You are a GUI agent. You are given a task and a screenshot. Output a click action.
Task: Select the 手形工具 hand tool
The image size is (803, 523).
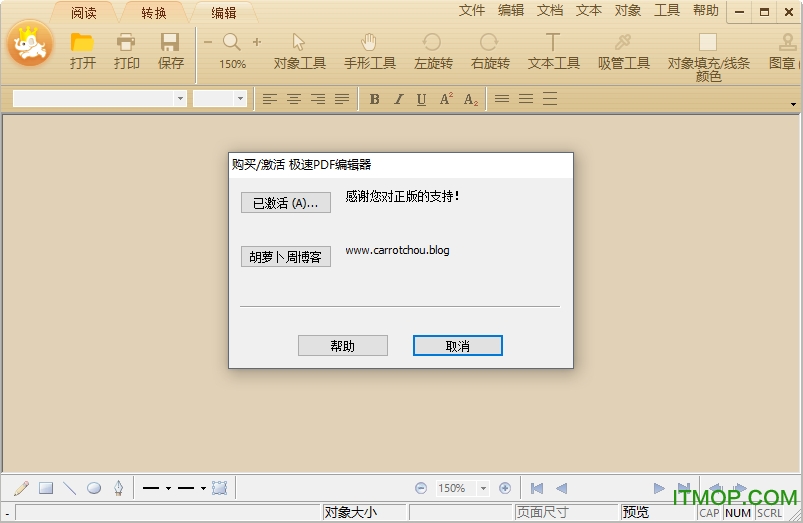[x=369, y=51]
